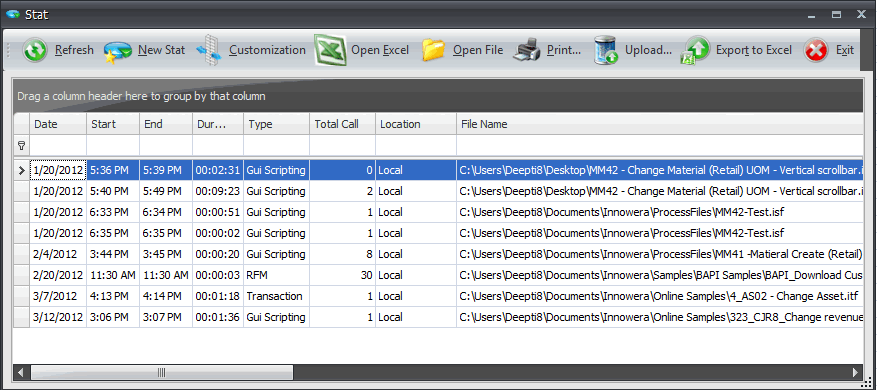
Task: Click the Upload... label
Action: click(x=648, y=50)
